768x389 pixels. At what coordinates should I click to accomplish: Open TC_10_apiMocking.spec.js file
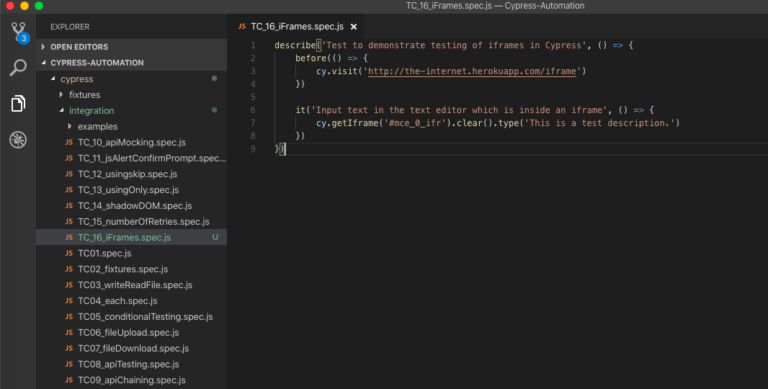[x=131, y=143]
